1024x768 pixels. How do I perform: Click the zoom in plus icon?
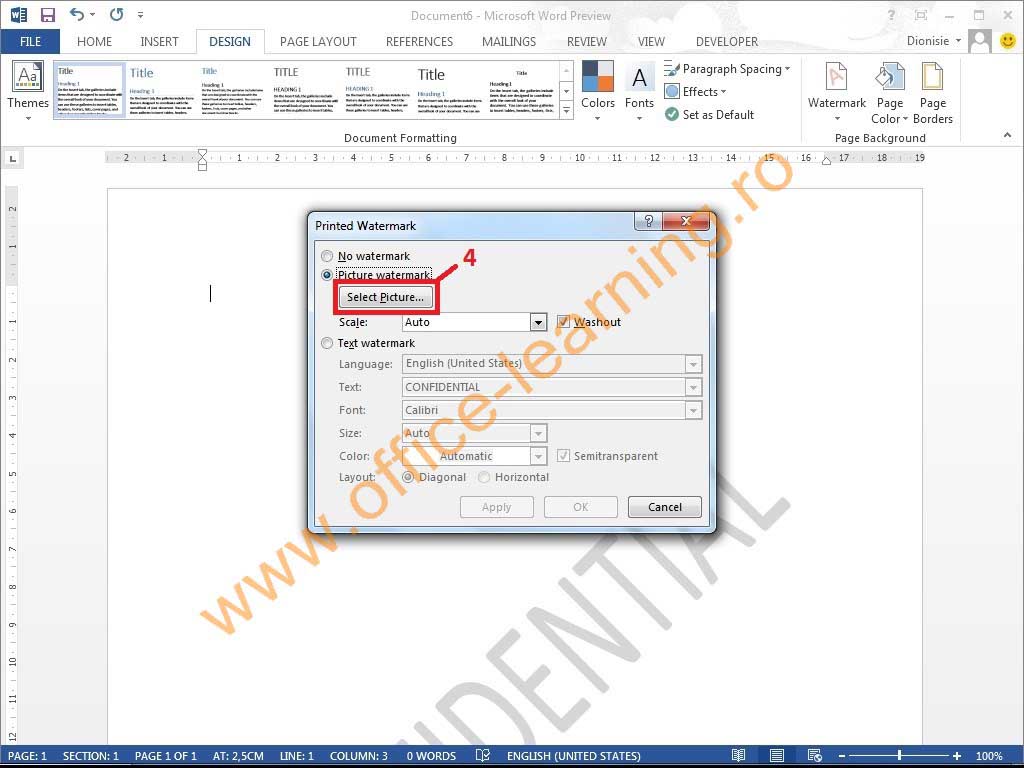[957, 756]
